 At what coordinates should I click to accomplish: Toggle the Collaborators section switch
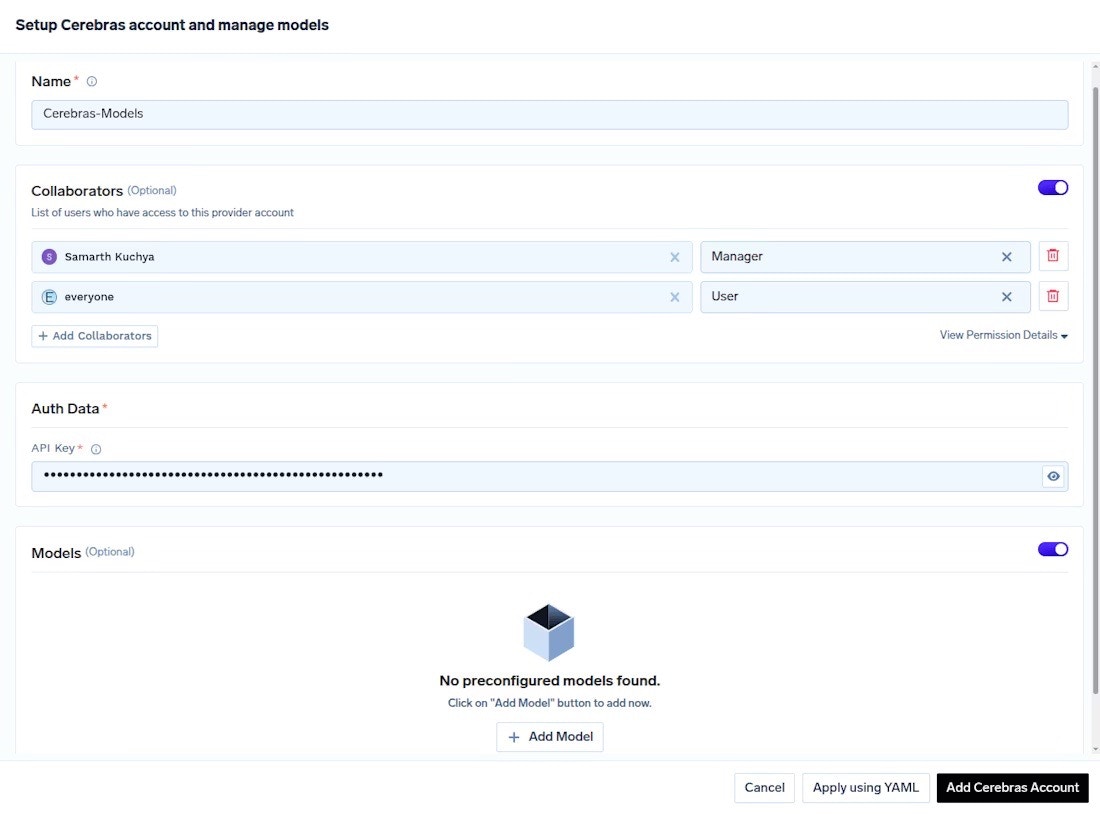coord(1053,187)
